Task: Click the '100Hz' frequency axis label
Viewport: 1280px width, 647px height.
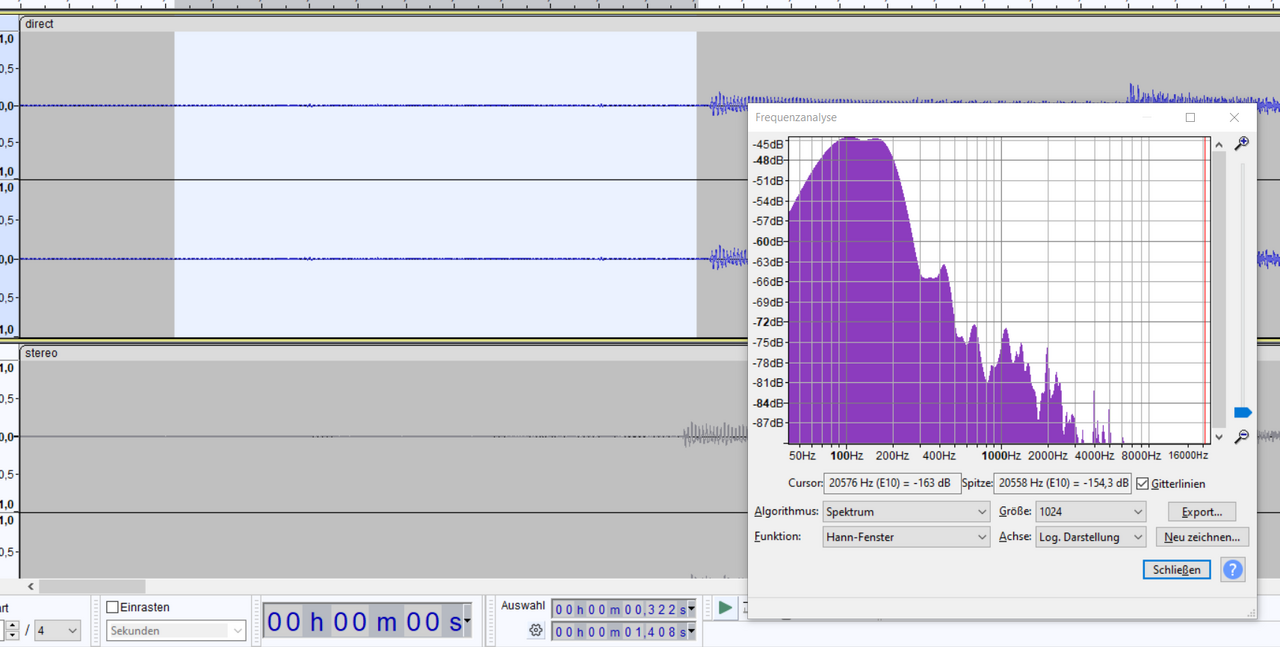Action: (846, 455)
